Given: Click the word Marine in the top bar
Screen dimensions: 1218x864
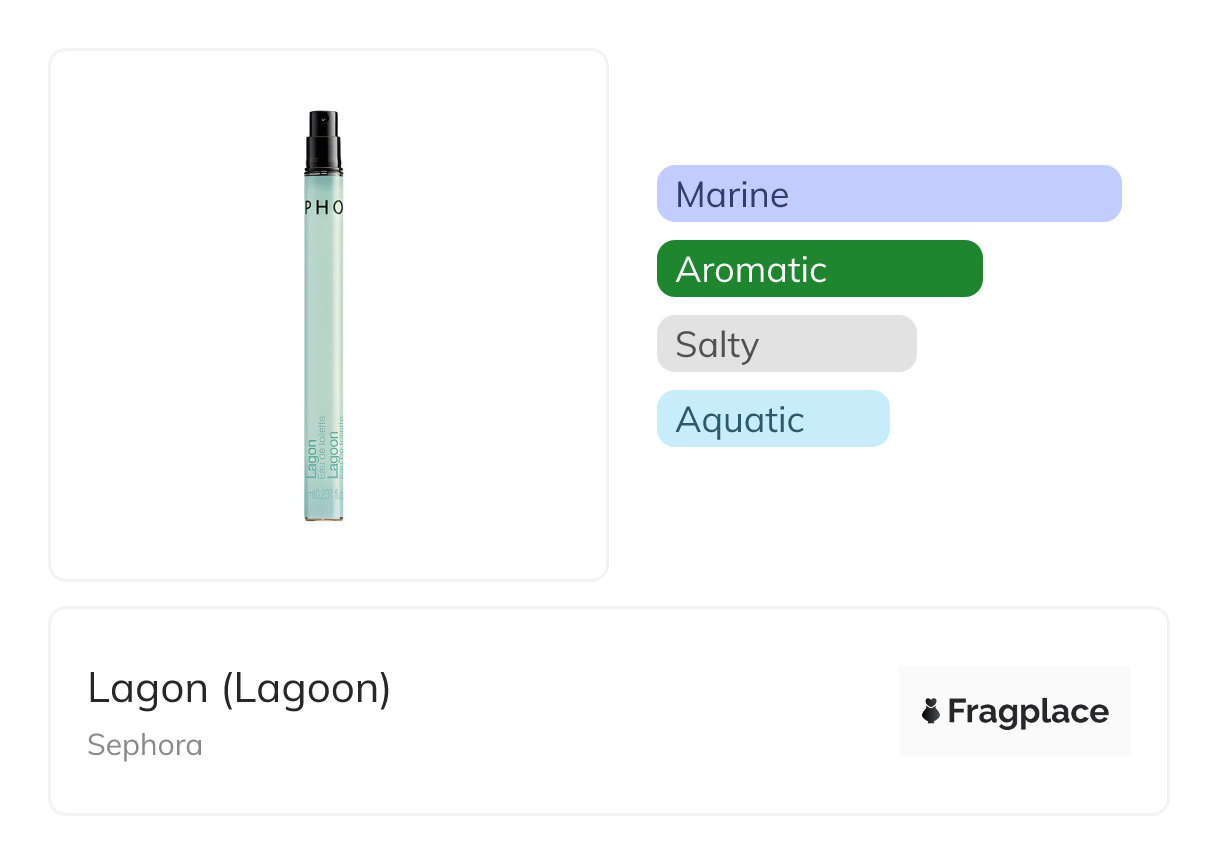Looking at the screenshot, I should [732, 194].
